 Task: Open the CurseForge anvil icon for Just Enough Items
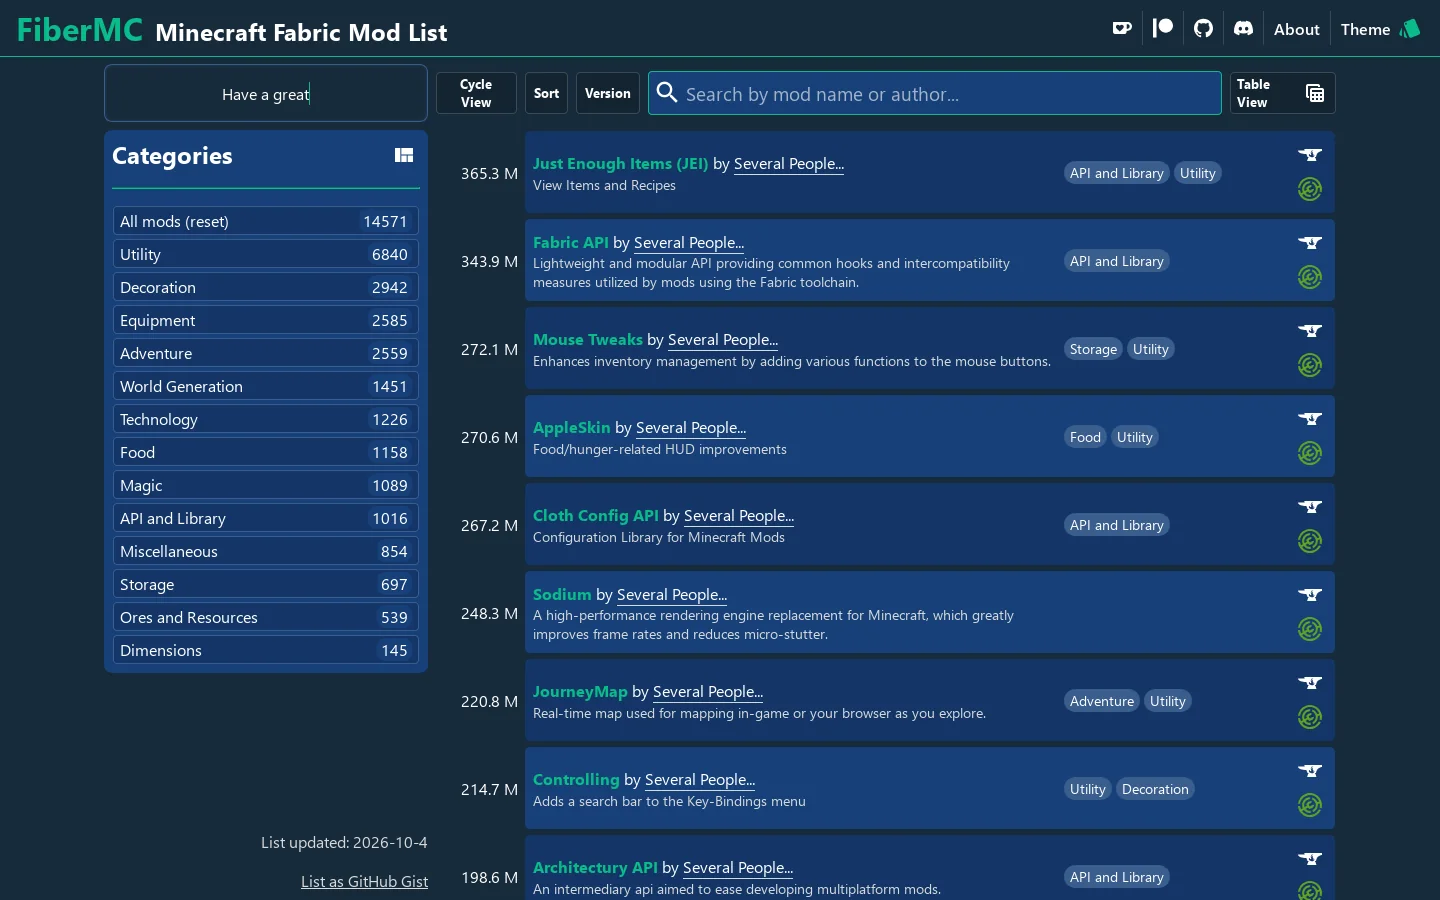(x=1310, y=155)
